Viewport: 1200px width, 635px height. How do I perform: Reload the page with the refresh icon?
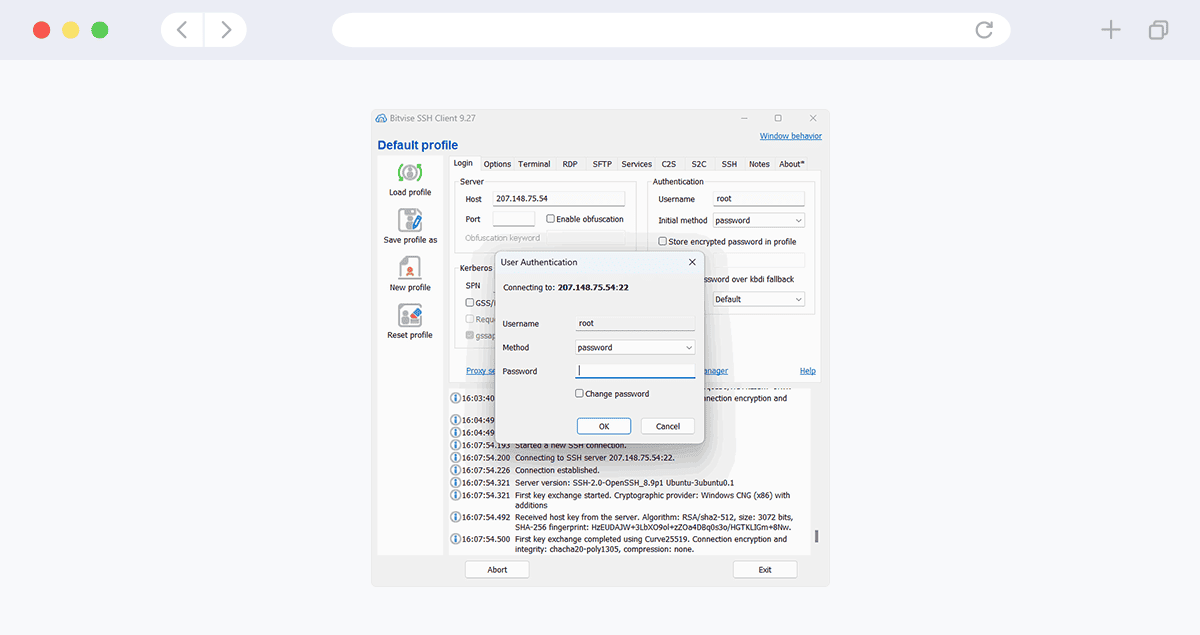tap(984, 30)
